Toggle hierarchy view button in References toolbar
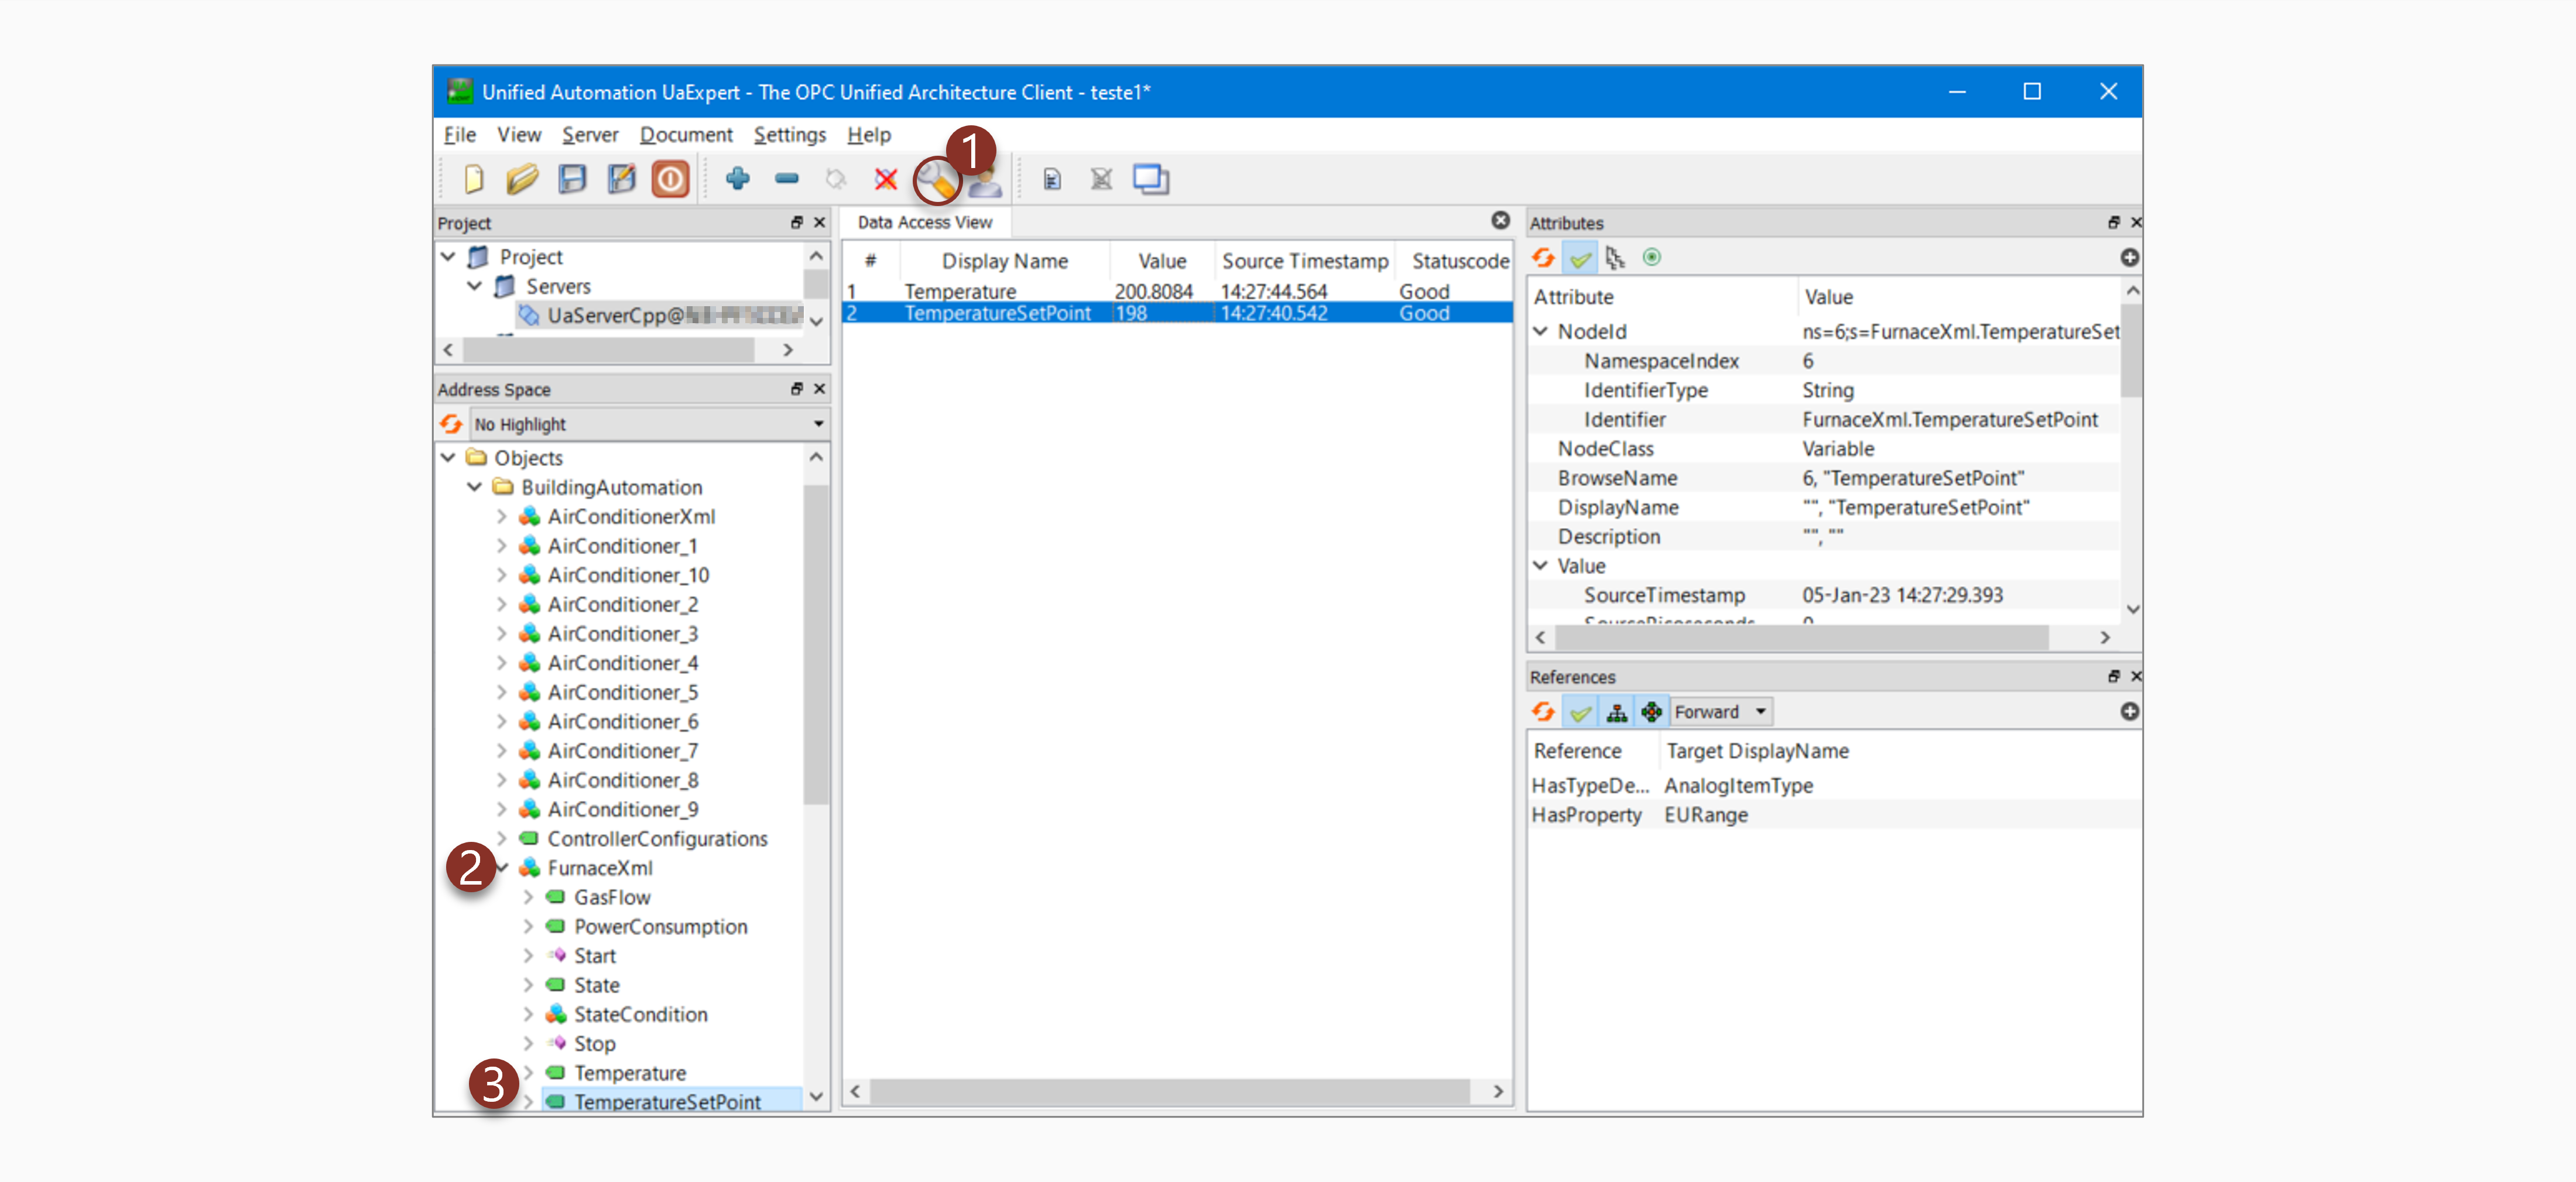The image size is (2576, 1182). (1616, 712)
